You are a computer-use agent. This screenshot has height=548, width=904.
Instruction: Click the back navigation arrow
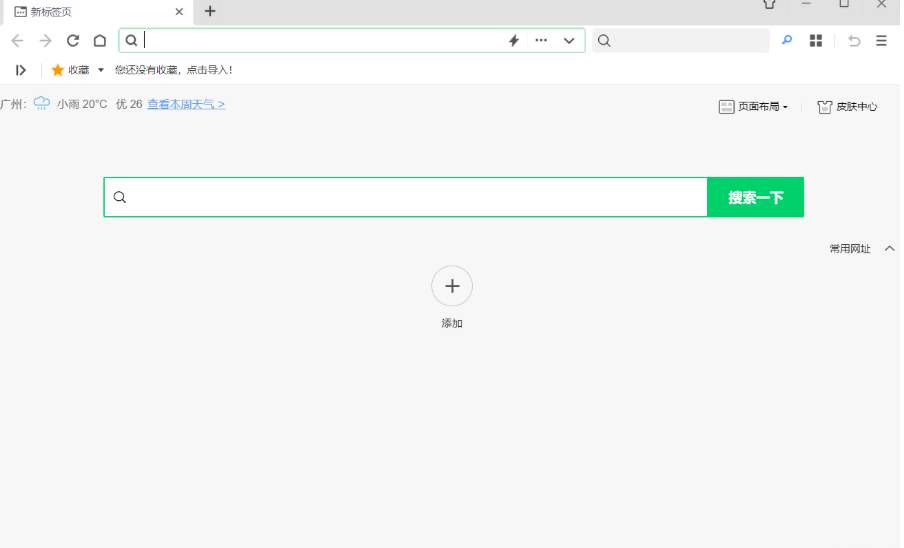coord(17,41)
